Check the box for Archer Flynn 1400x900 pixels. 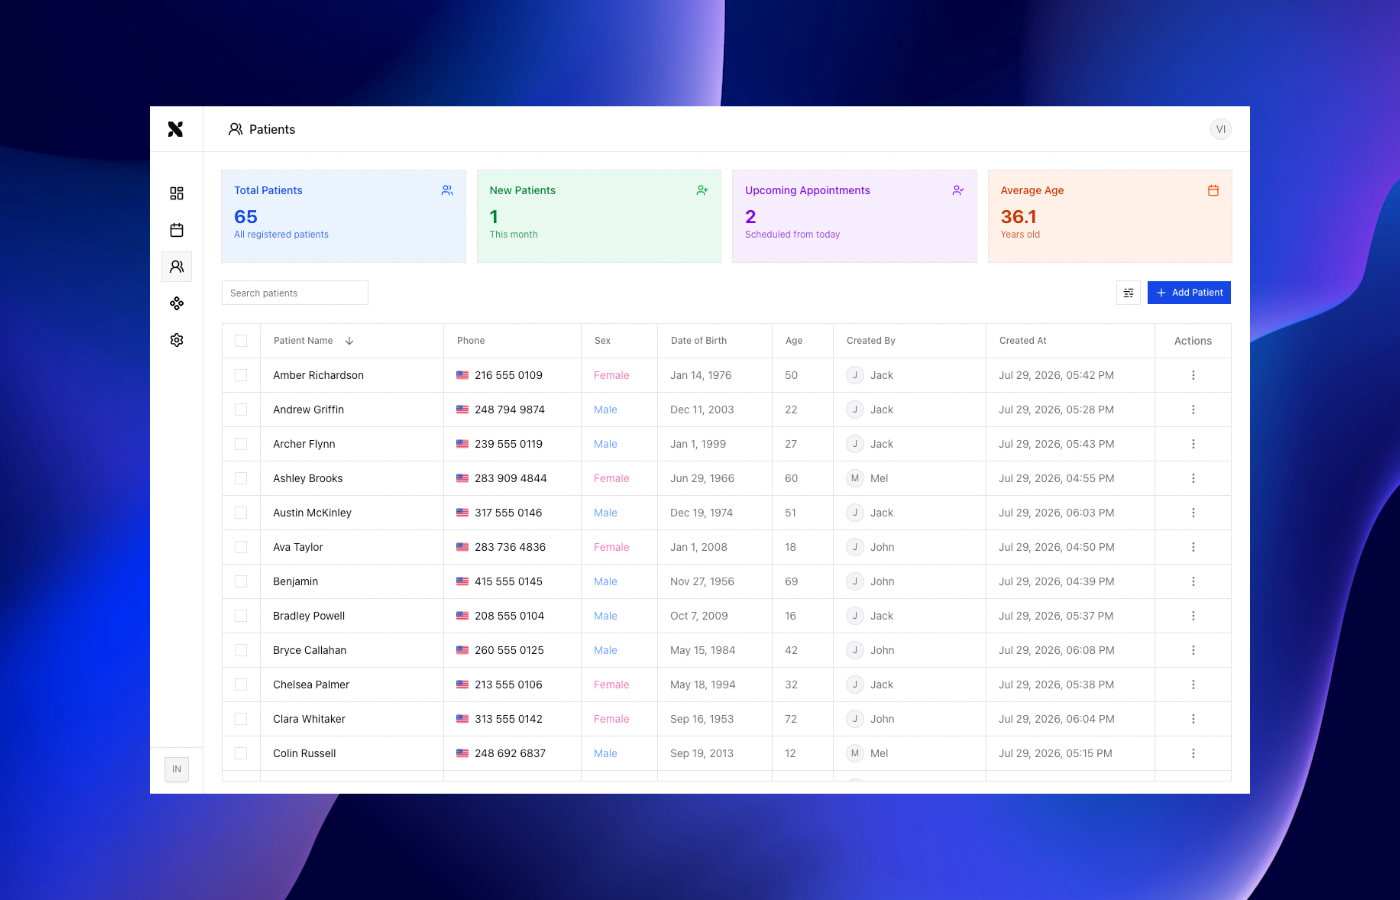(x=241, y=444)
